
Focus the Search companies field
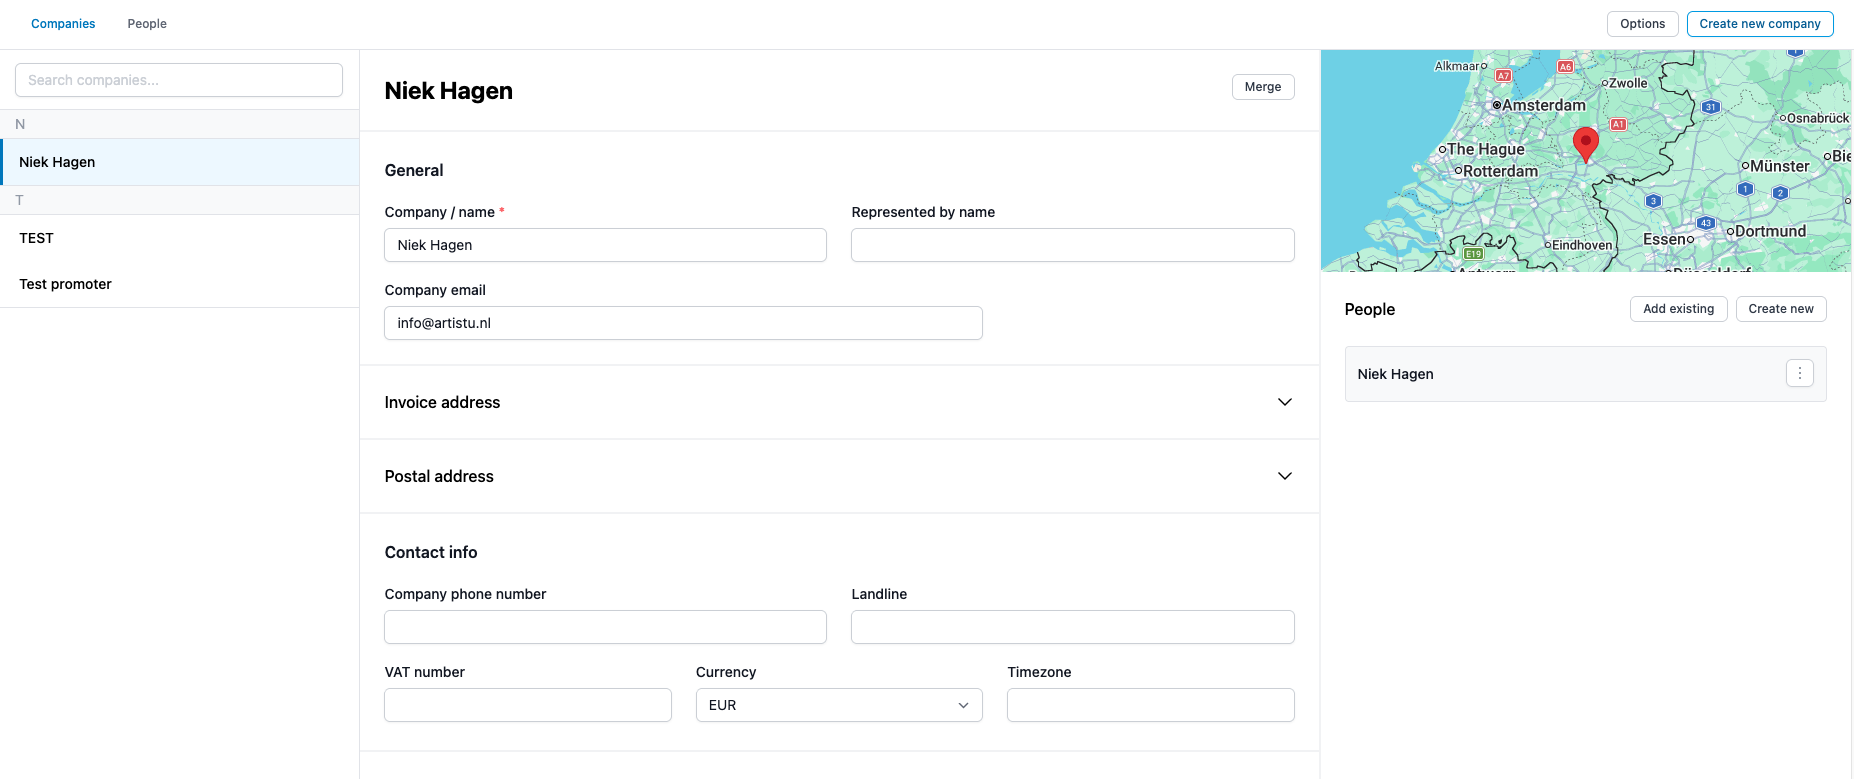tap(179, 80)
